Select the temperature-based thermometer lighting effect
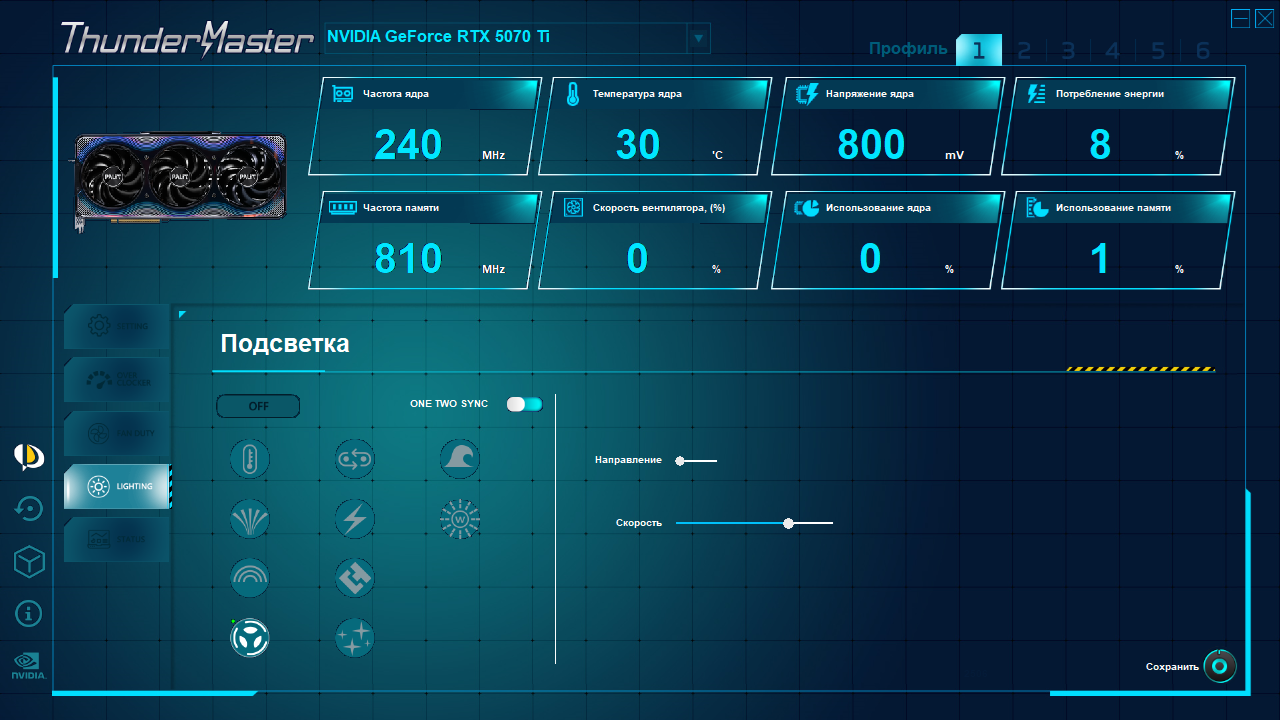Image resolution: width=1280 pixels, height=720 pixels. (250, 460)
